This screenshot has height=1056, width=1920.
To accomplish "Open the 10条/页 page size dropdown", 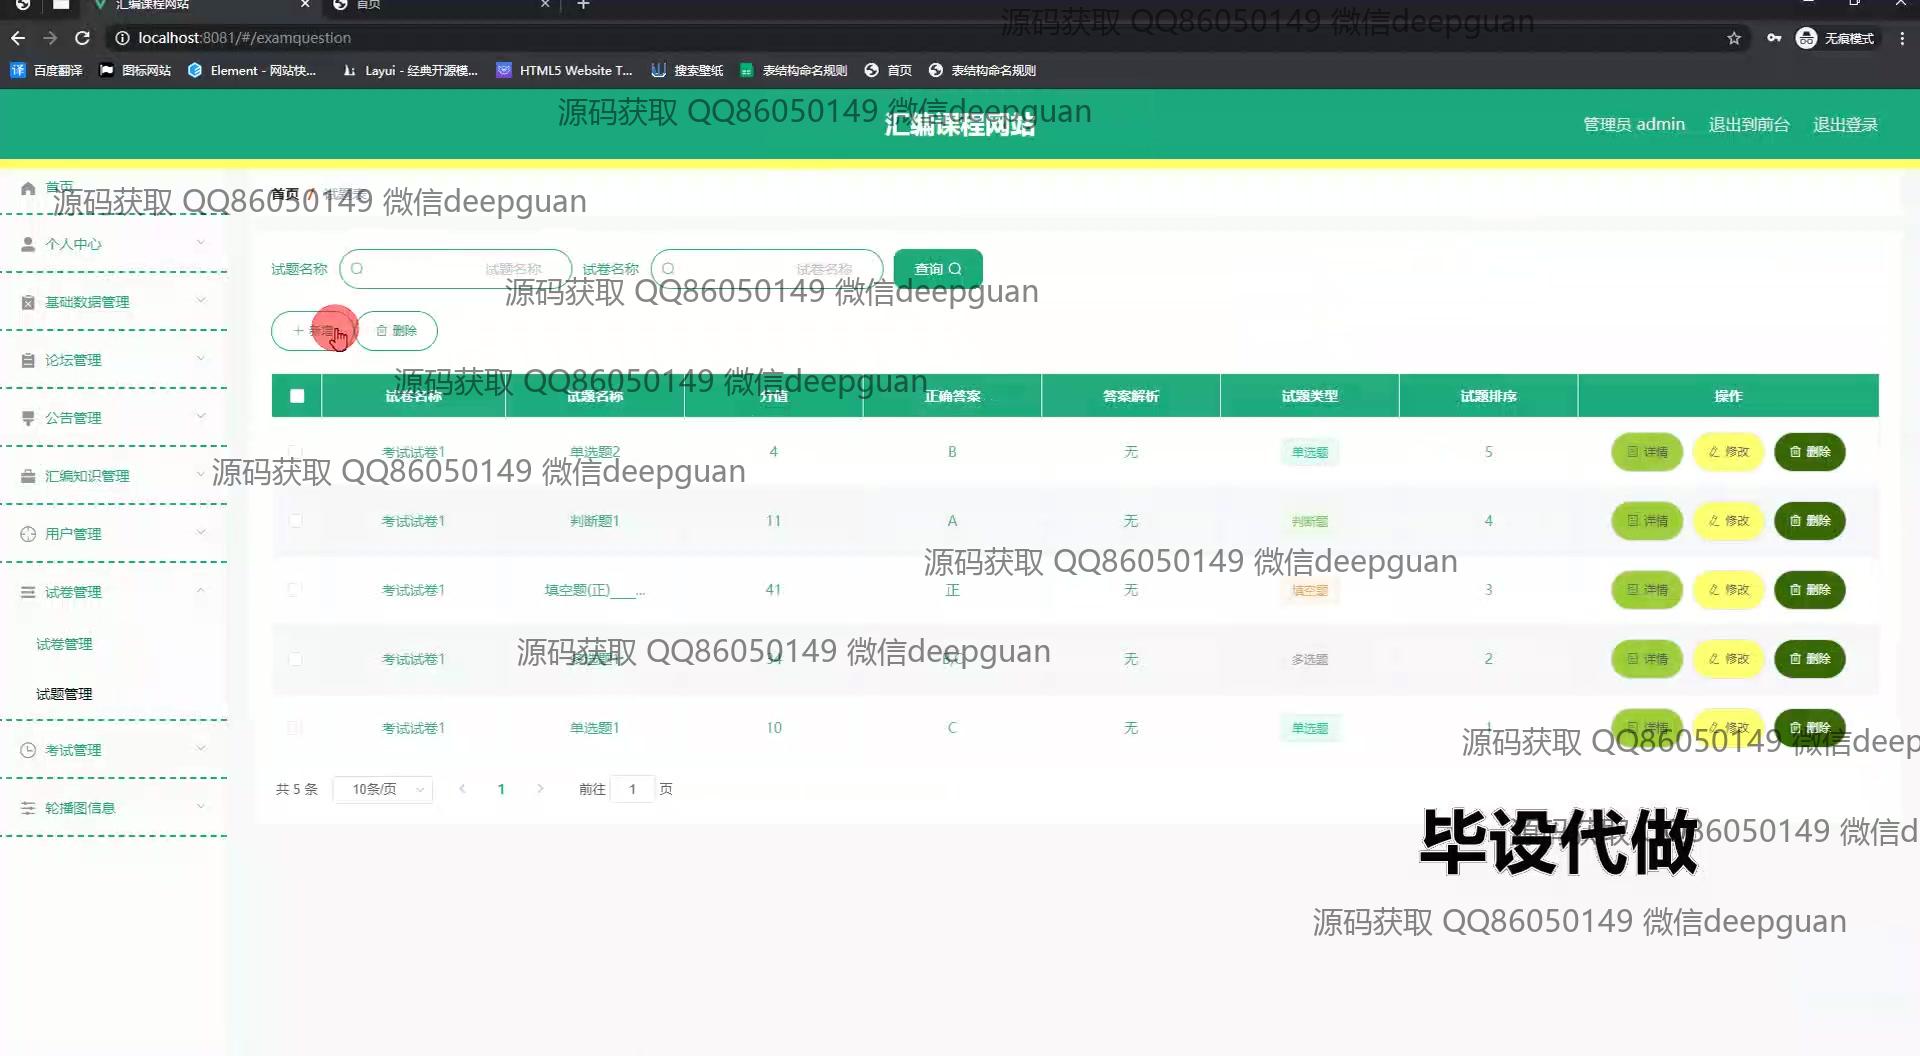I will click(383, 790).
